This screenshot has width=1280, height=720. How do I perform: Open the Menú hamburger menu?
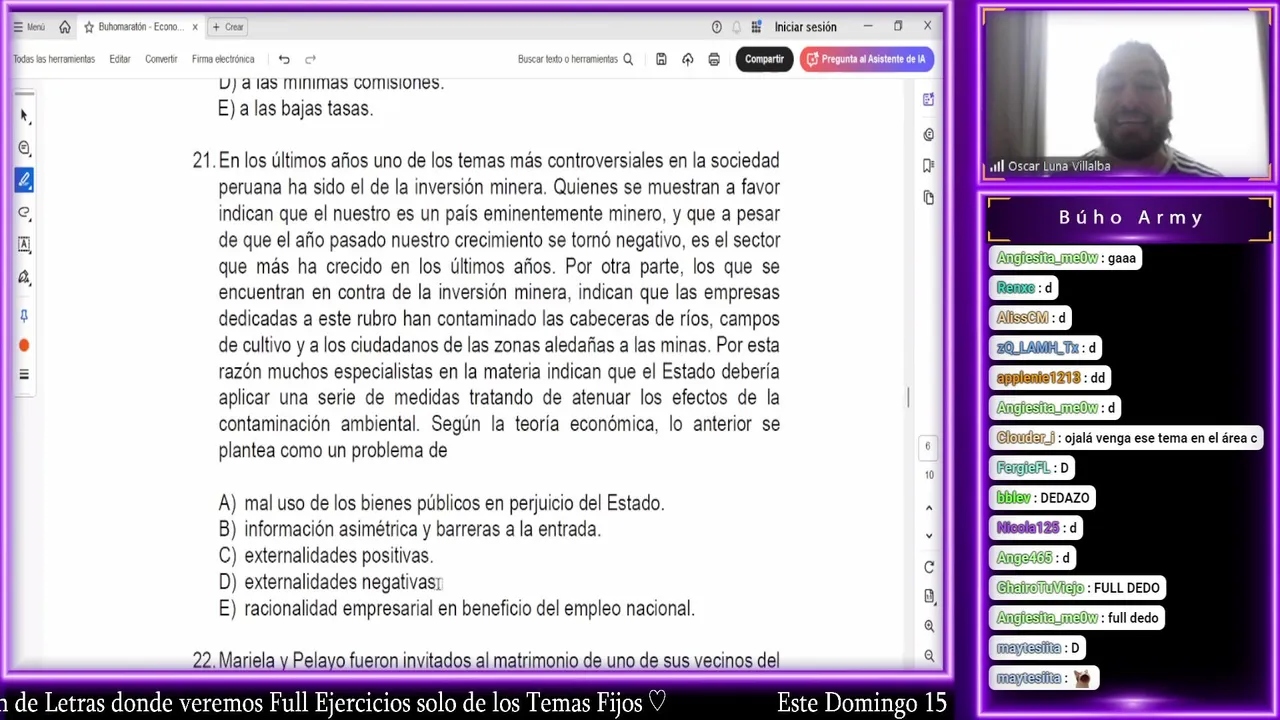tap(28, 27)
